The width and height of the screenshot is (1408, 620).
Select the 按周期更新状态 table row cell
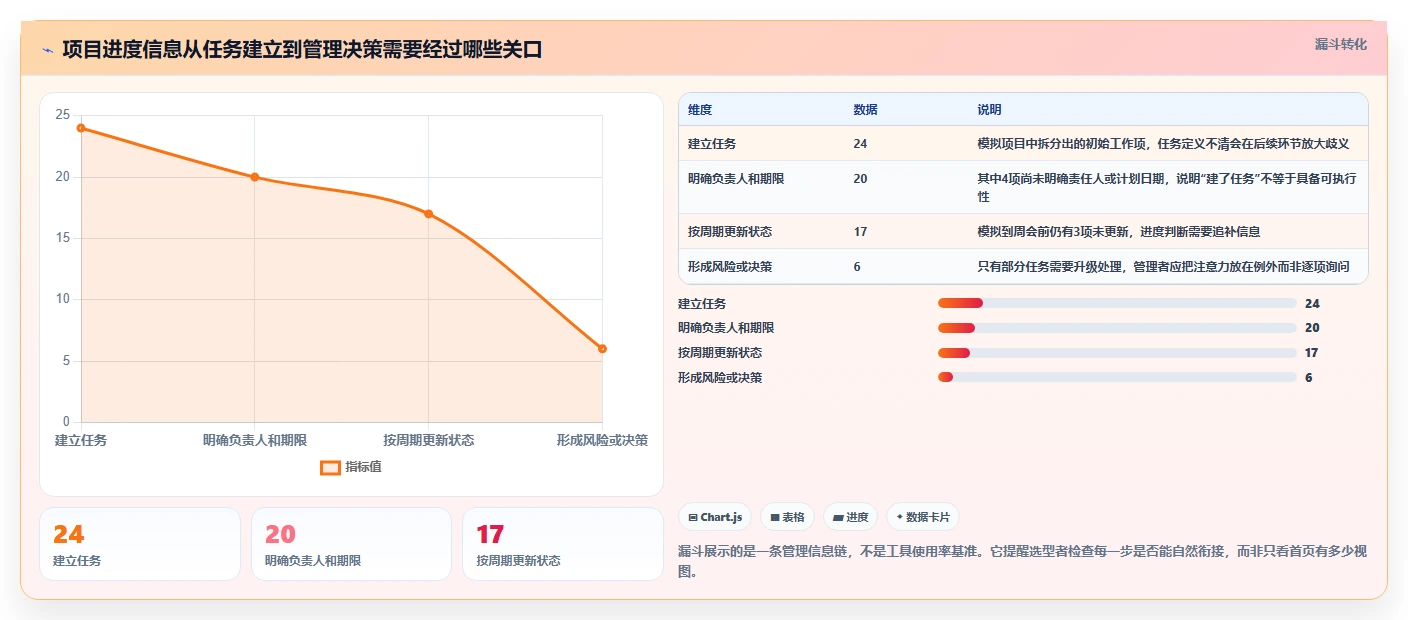(730, 232)
